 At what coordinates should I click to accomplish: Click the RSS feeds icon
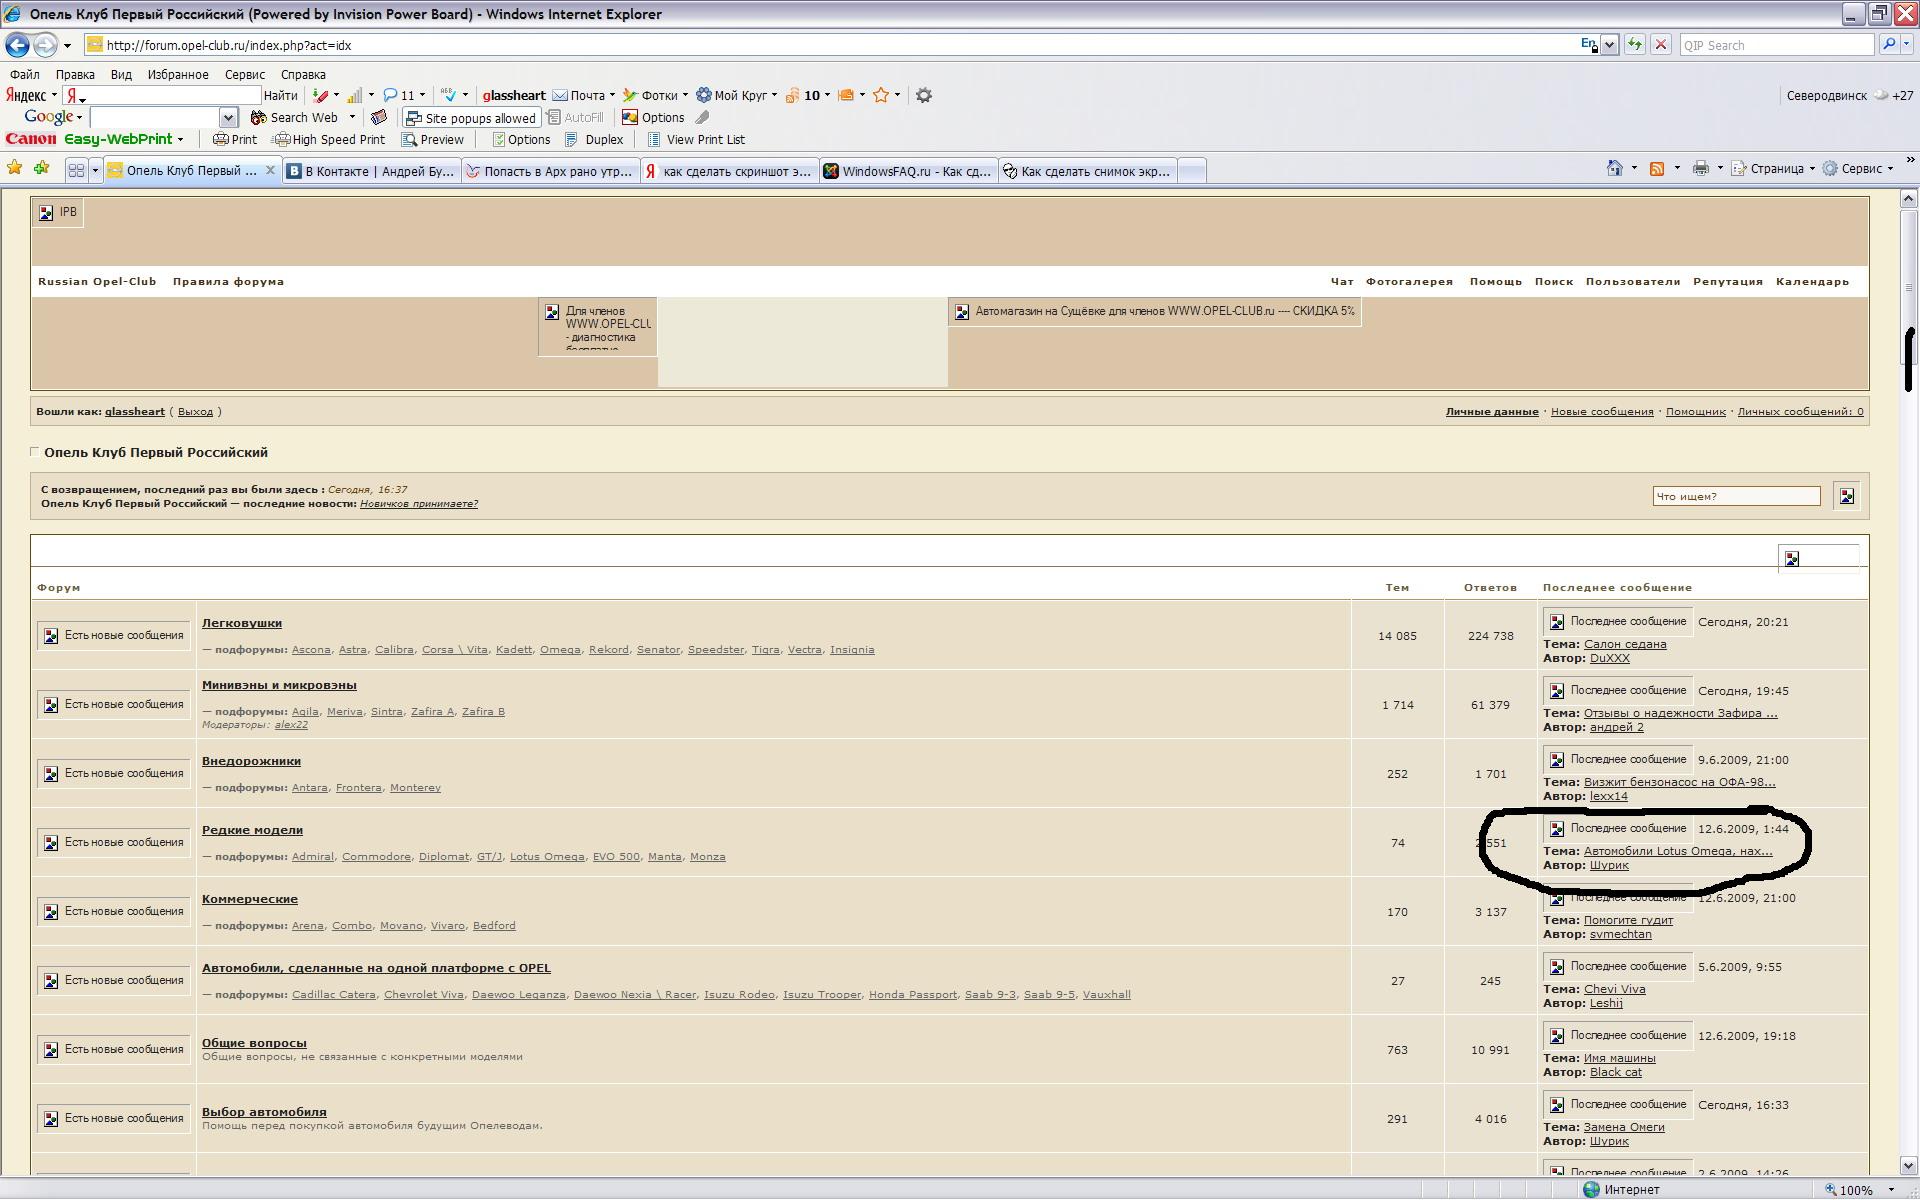pos(1657,168)
